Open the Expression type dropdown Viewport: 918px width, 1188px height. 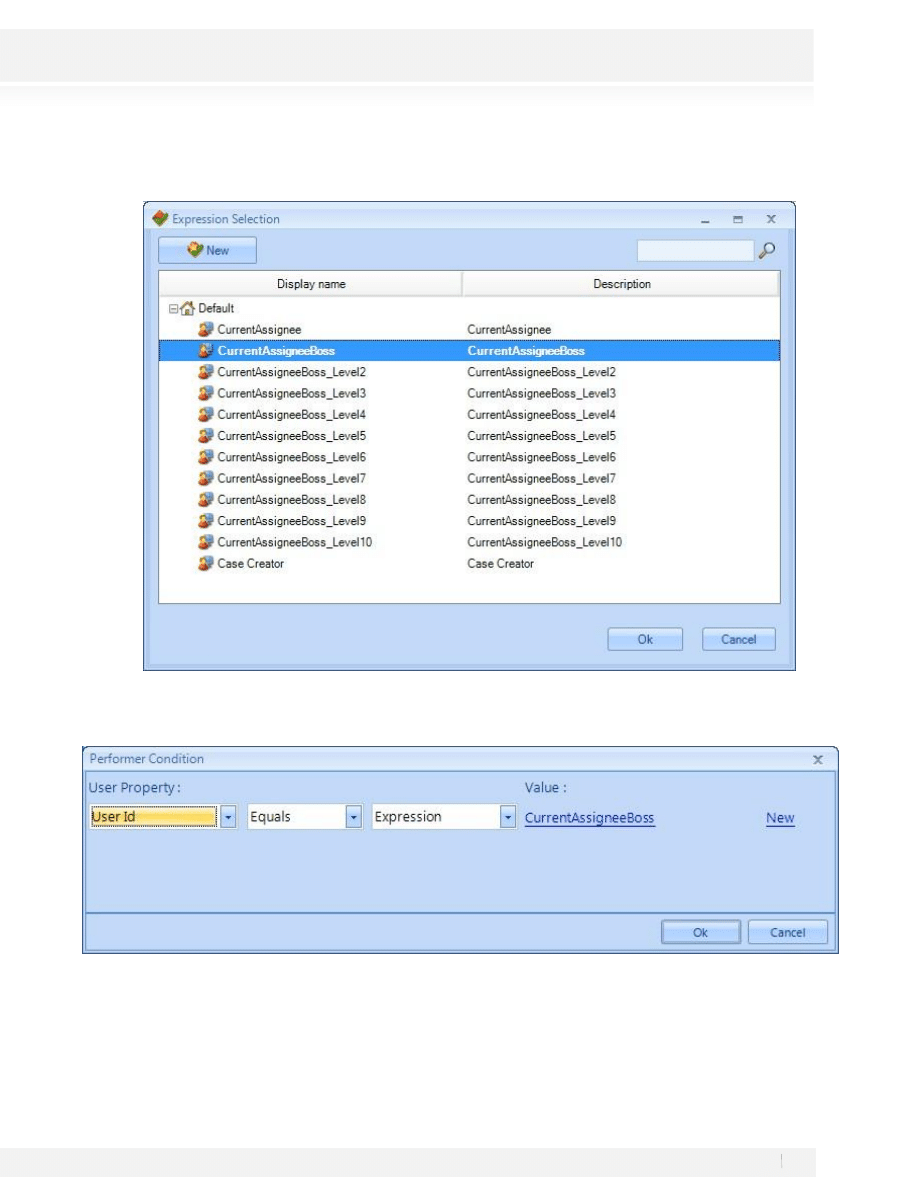pyautogui.click(x=508, y=817)
